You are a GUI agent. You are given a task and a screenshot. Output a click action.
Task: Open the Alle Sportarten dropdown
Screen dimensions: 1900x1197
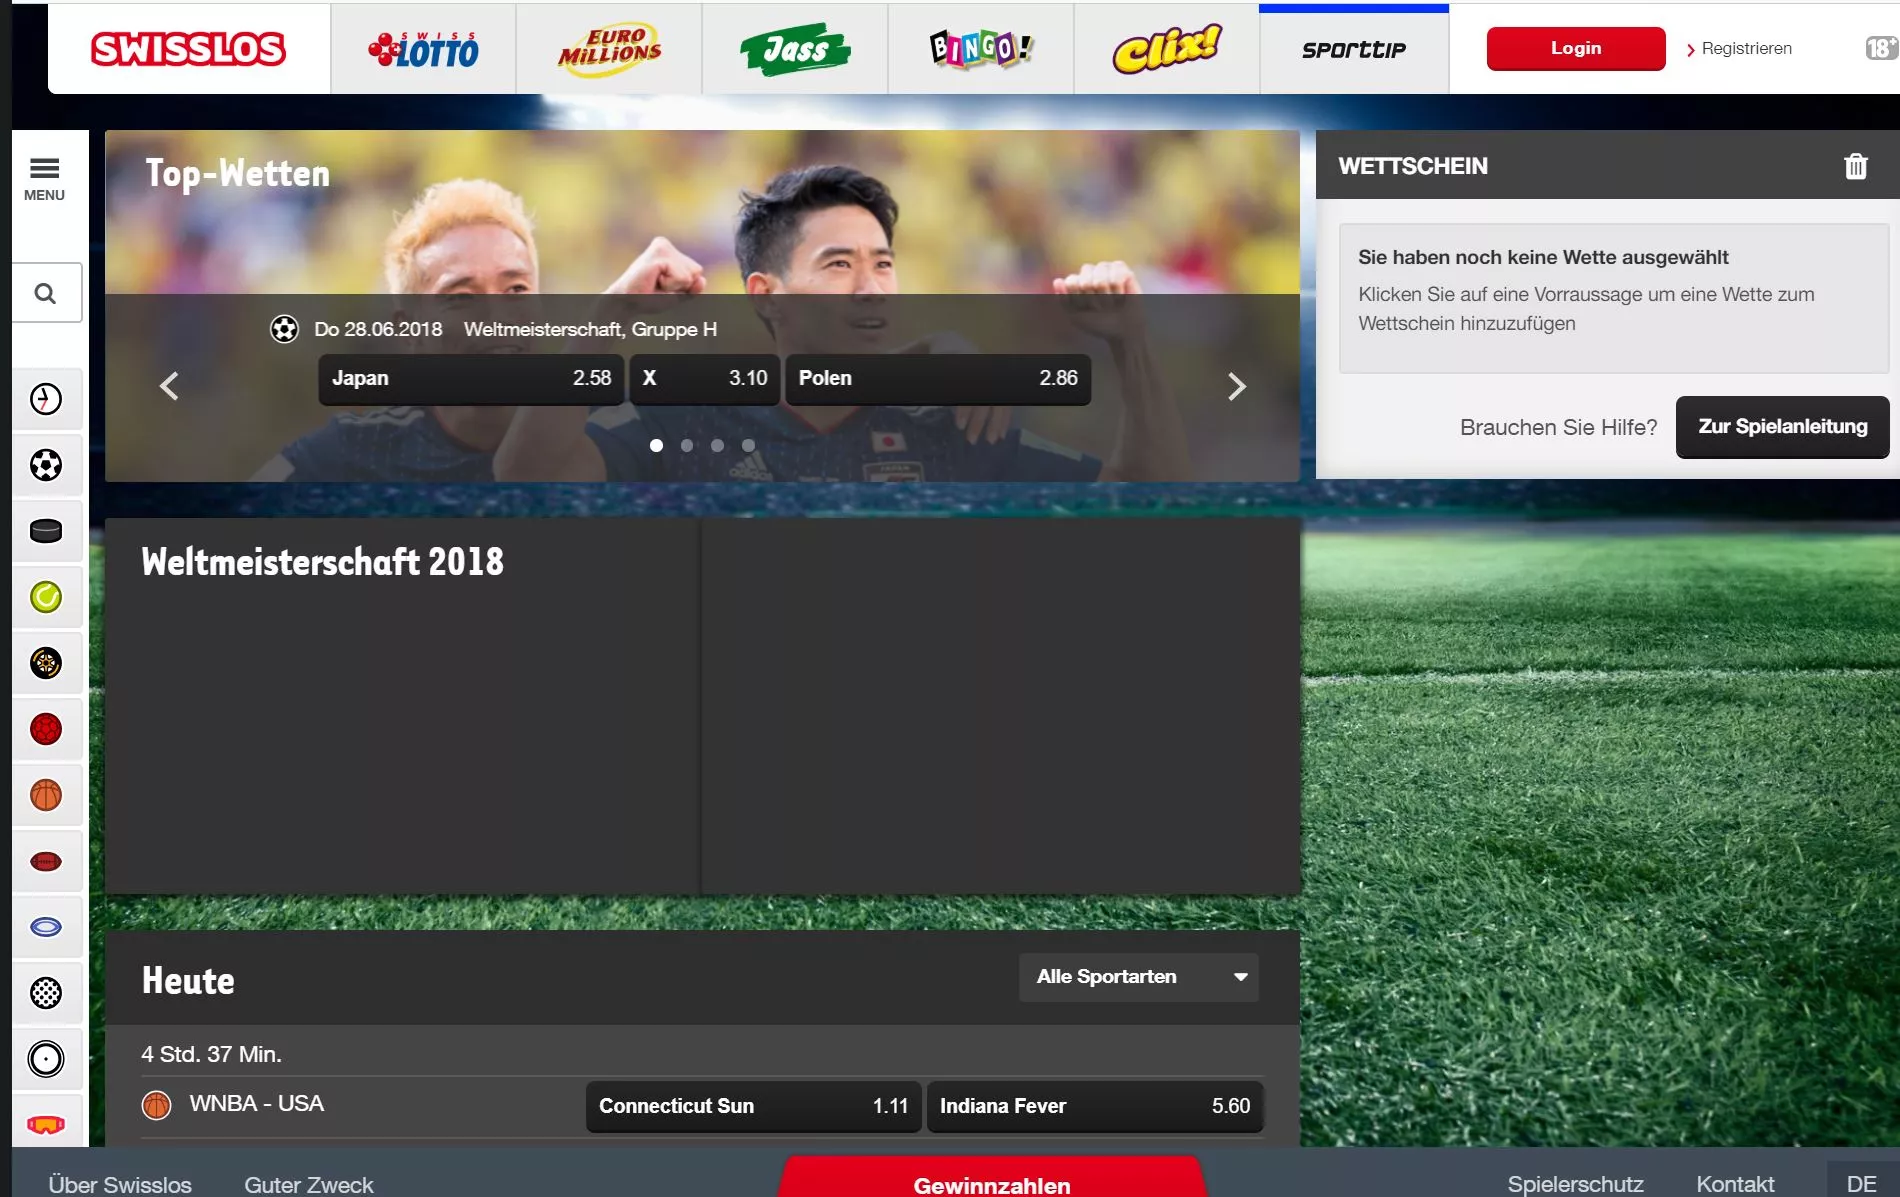tap(1138, 977)
